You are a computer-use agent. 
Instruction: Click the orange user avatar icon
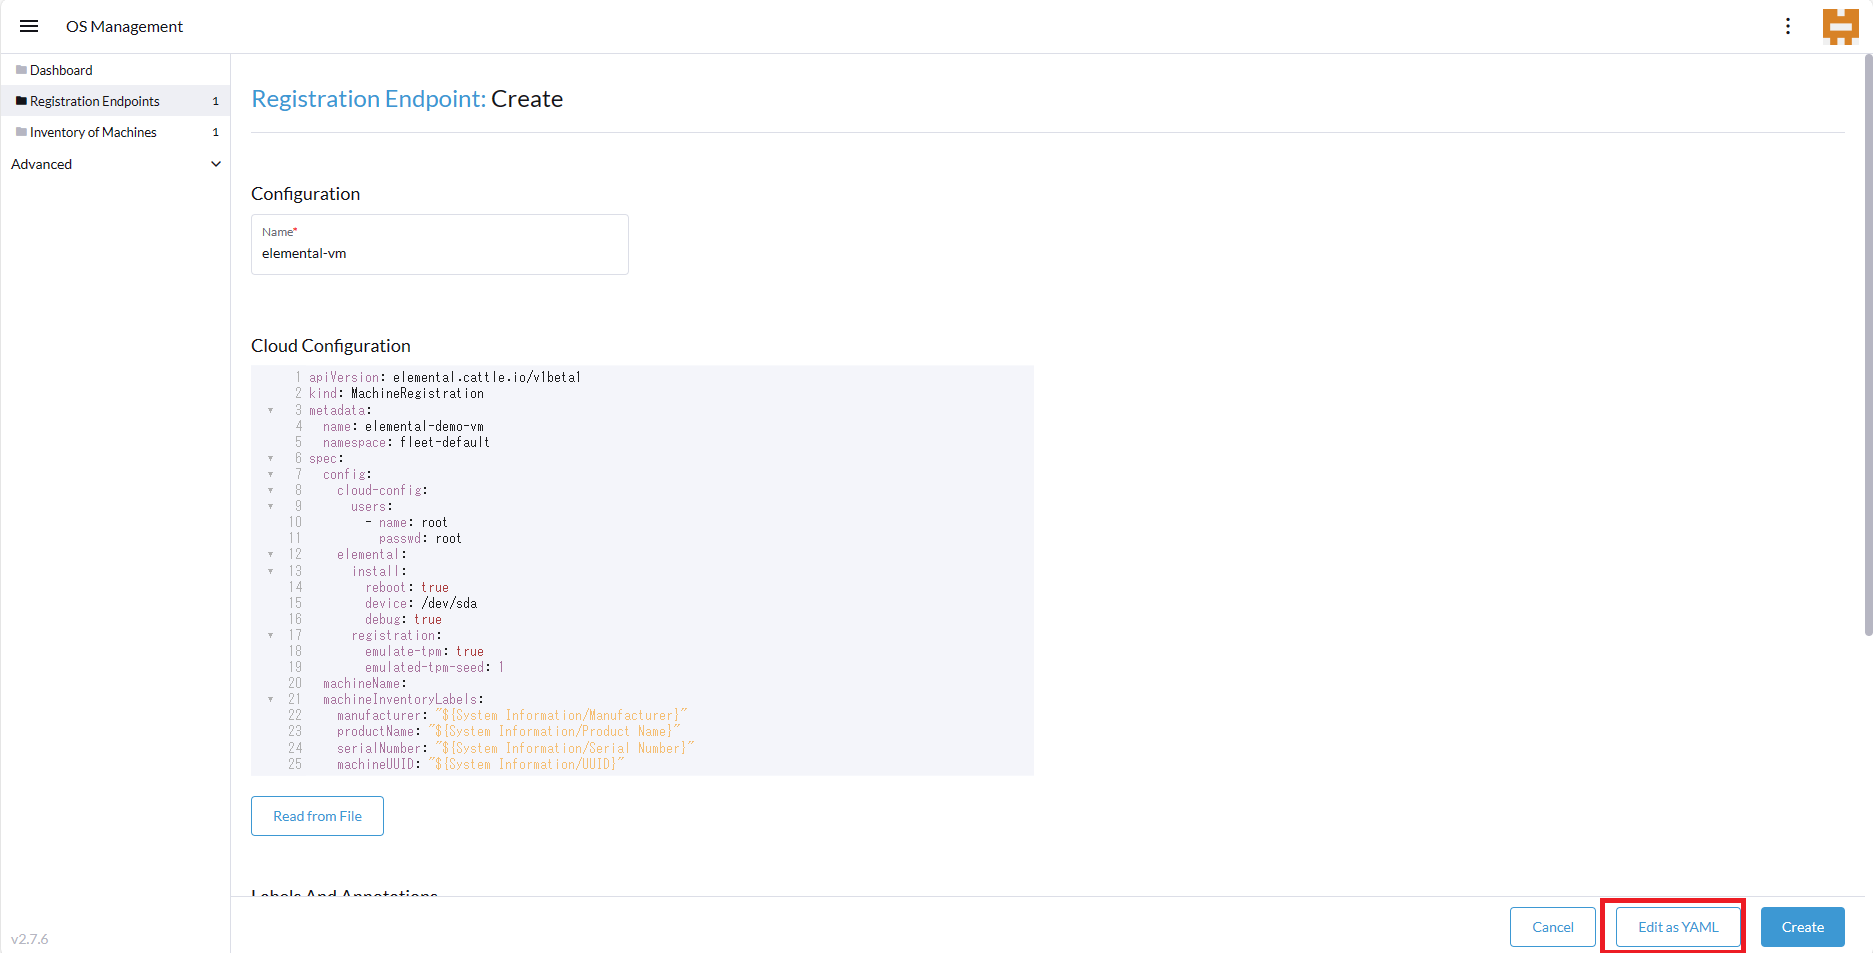1840,27
